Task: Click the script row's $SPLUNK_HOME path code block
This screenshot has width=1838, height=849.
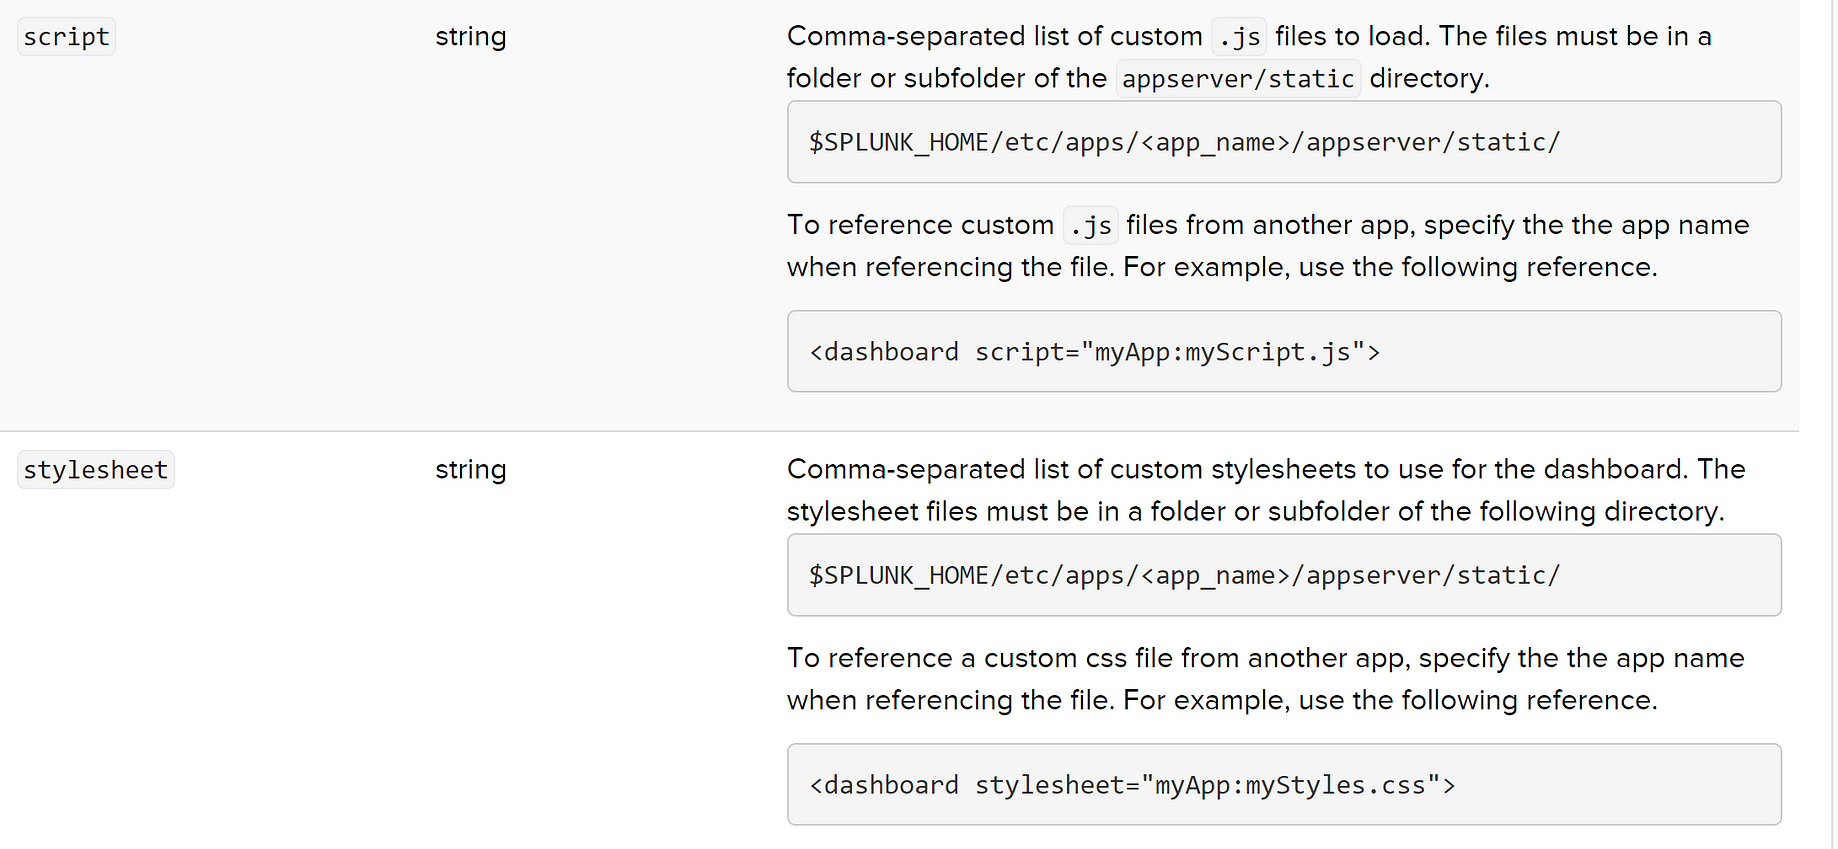Action: 1284,142
